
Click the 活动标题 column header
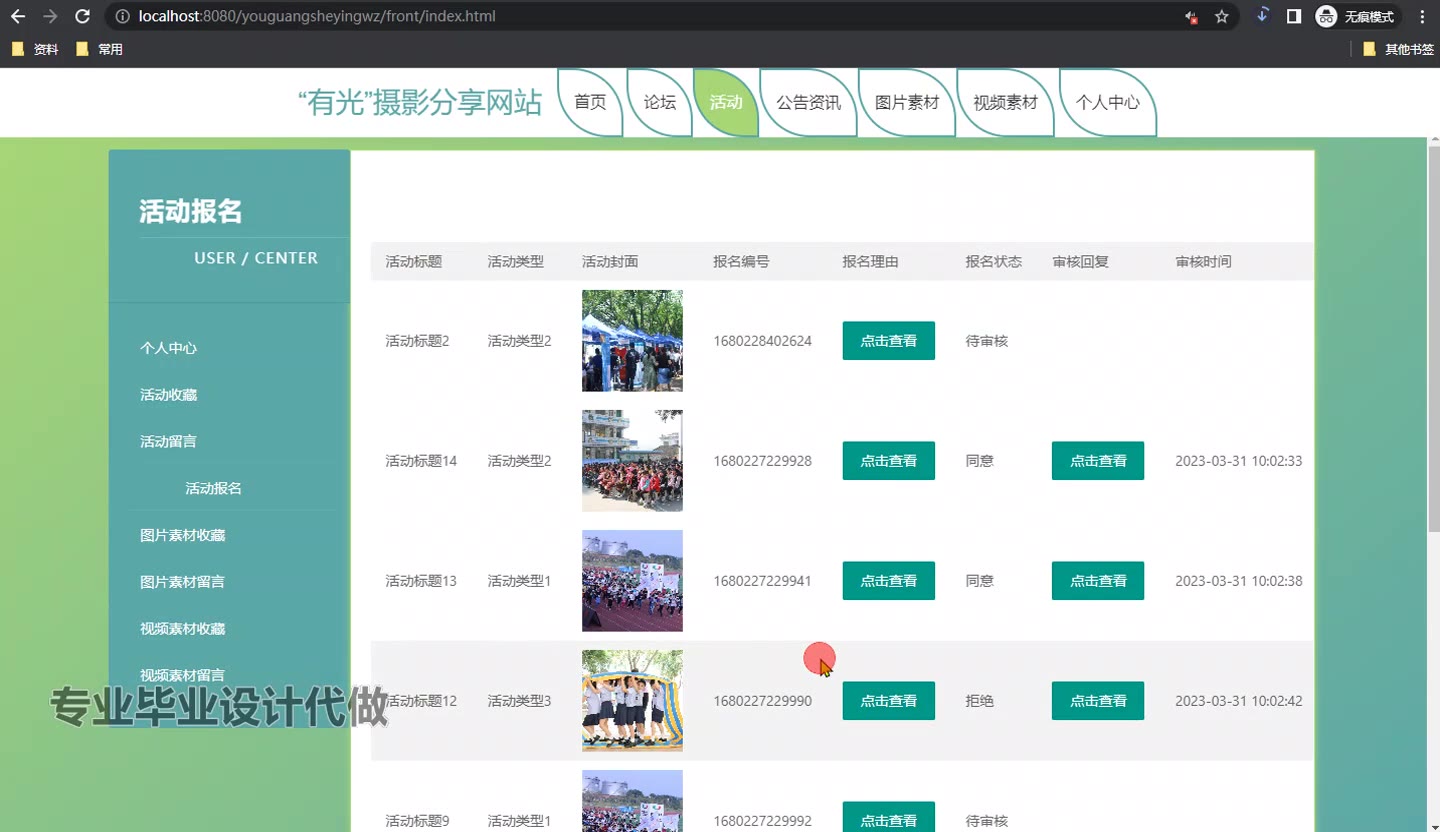pos(414,262)
